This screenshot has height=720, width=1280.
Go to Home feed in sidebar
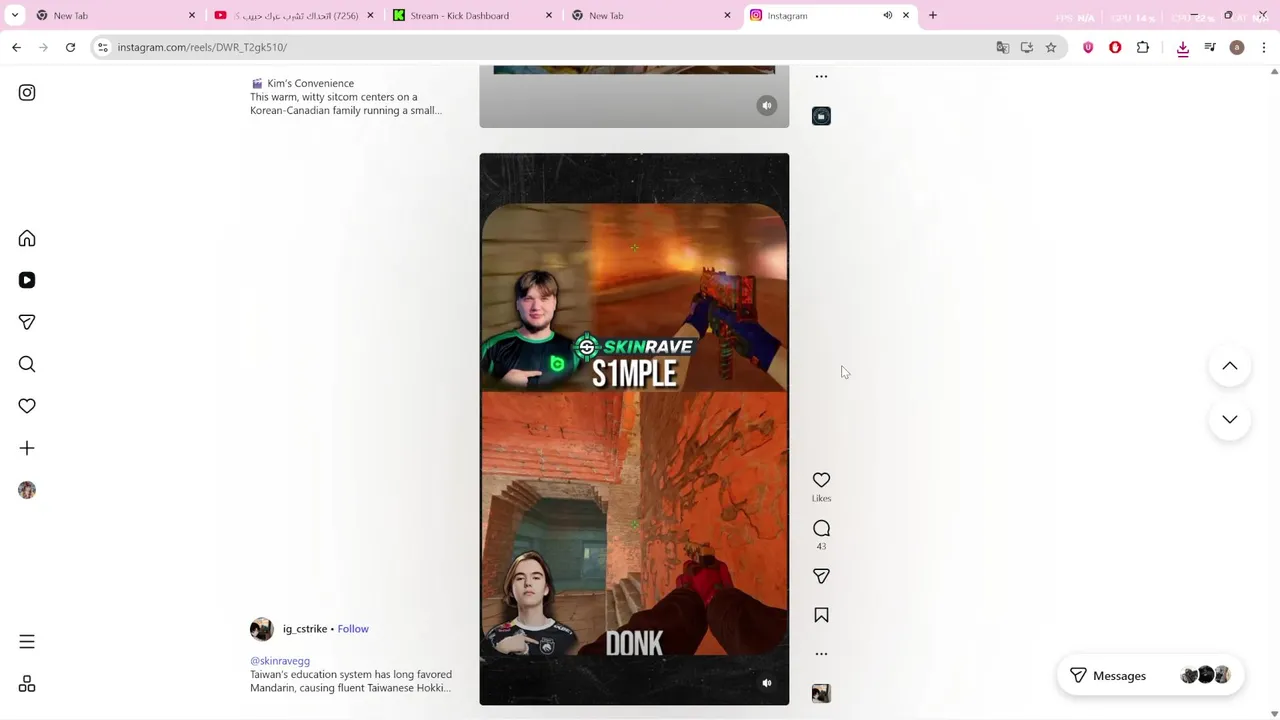[27, 239]
